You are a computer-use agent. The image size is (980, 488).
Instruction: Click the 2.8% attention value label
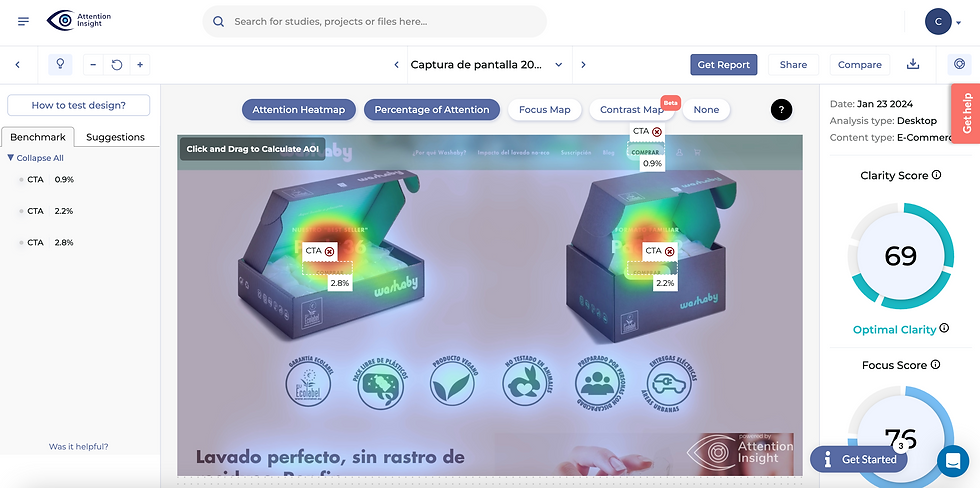339,283
